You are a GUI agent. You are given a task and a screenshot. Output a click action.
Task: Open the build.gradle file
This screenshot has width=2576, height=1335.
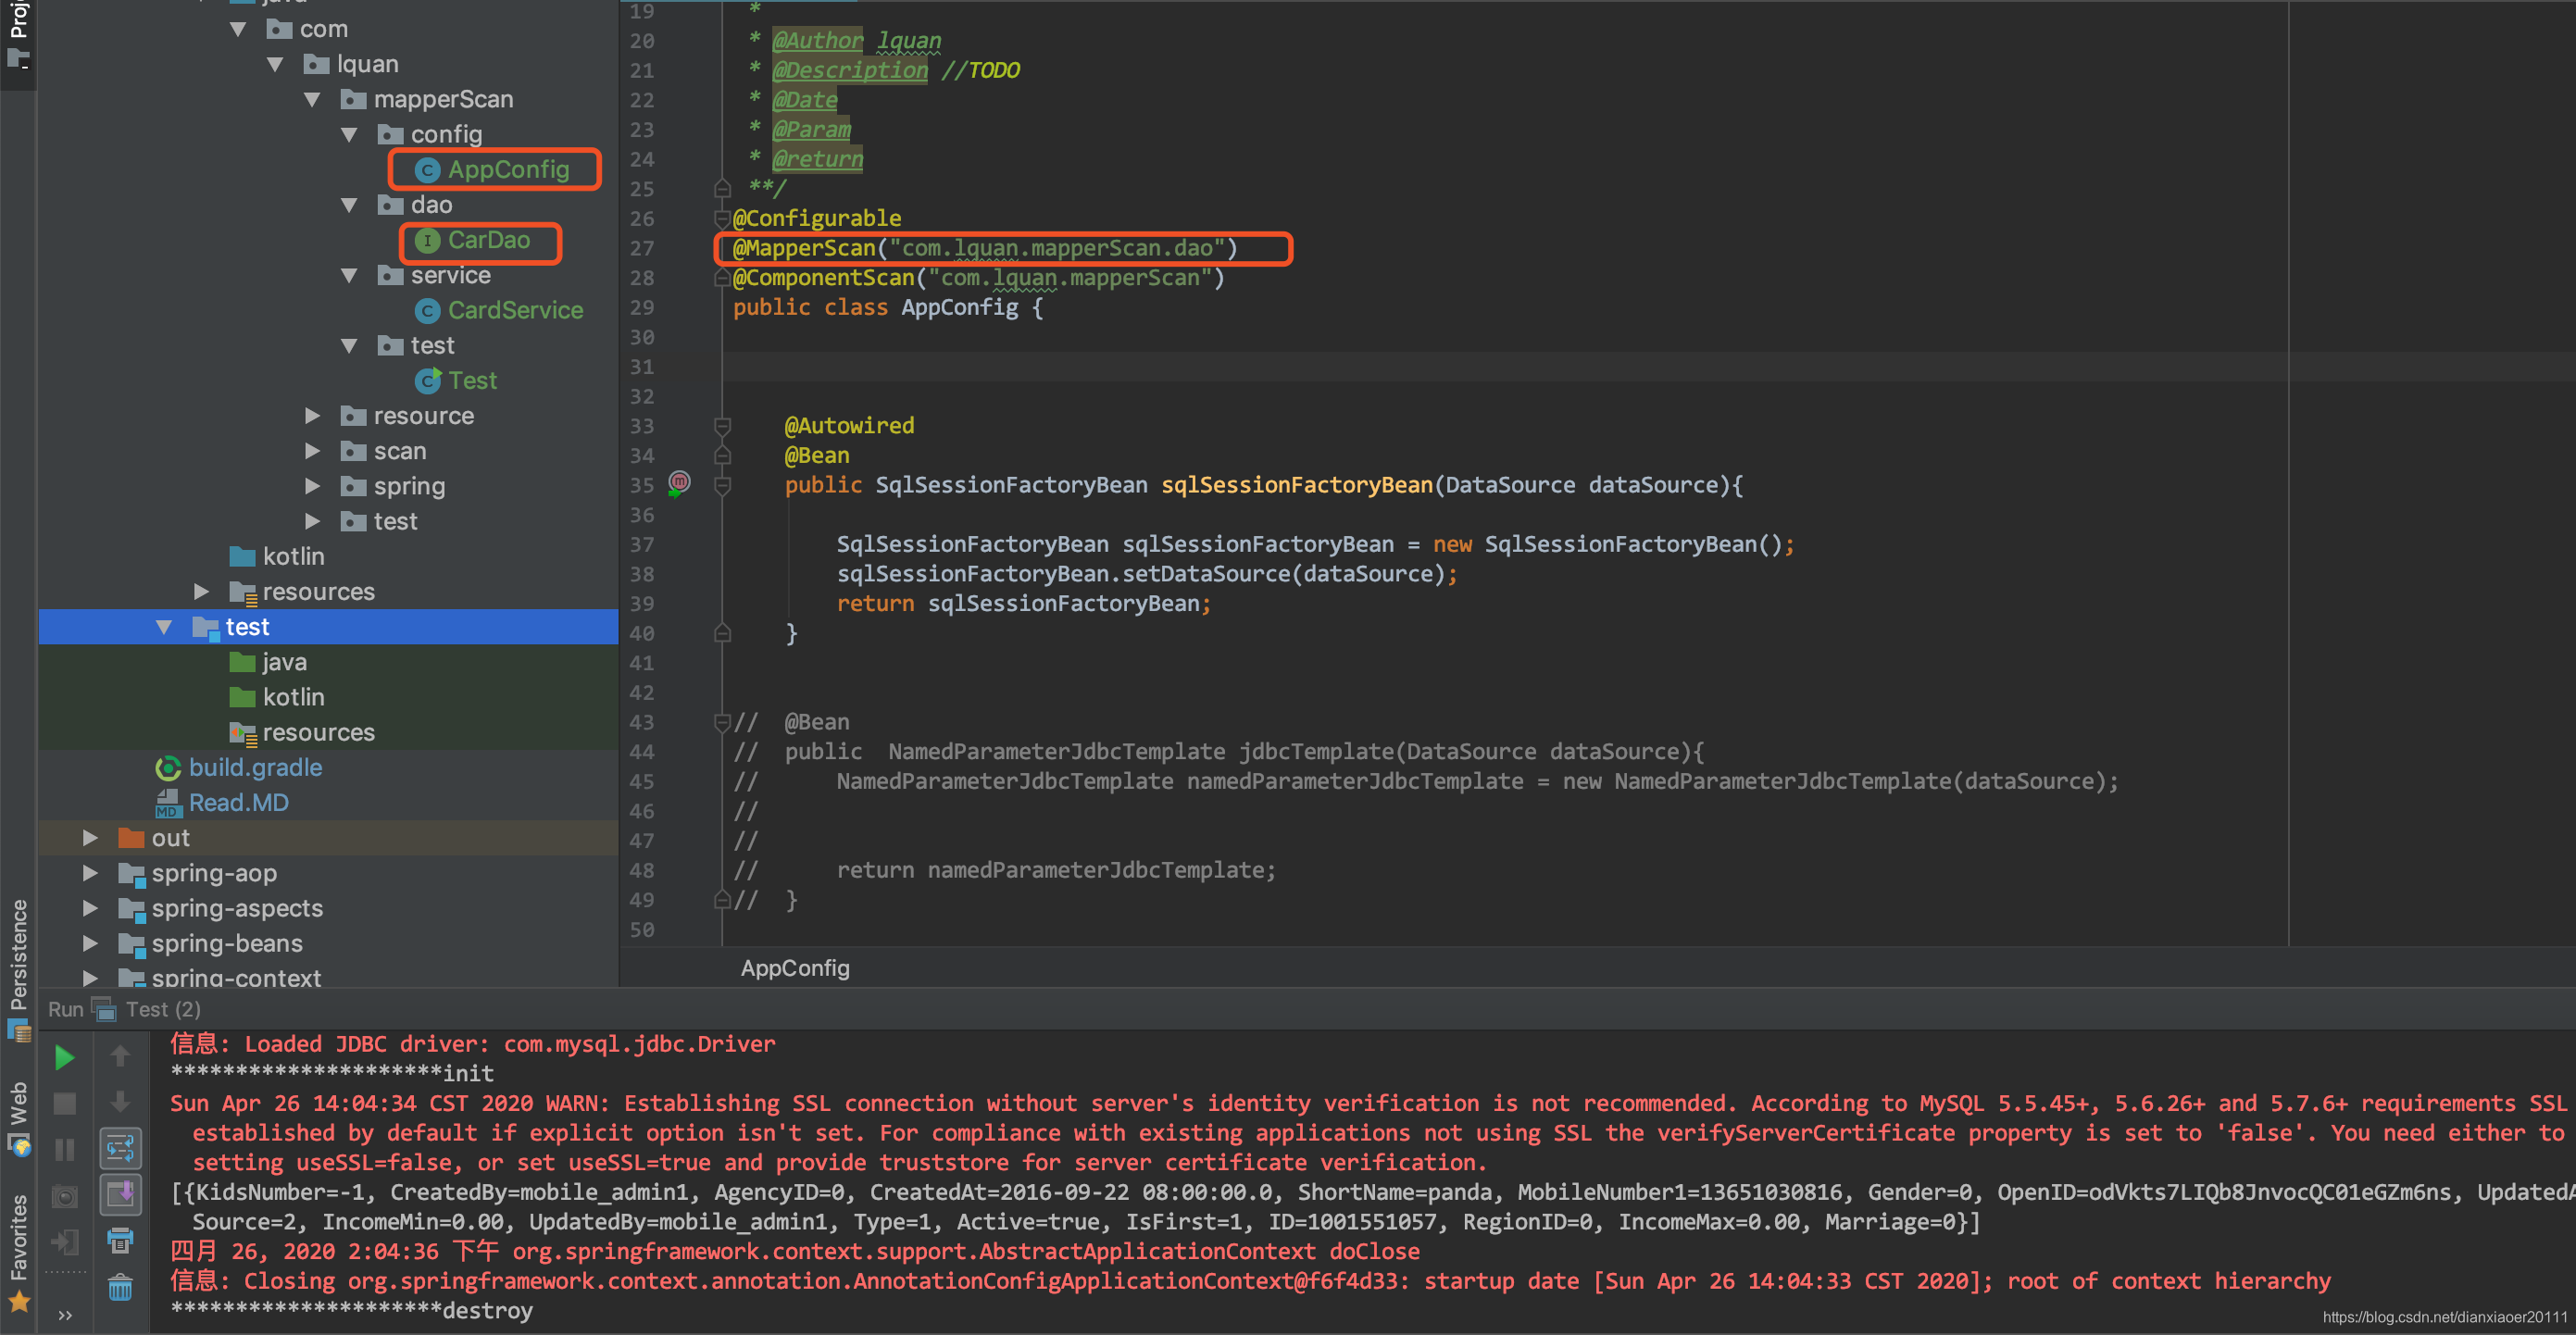255,767
